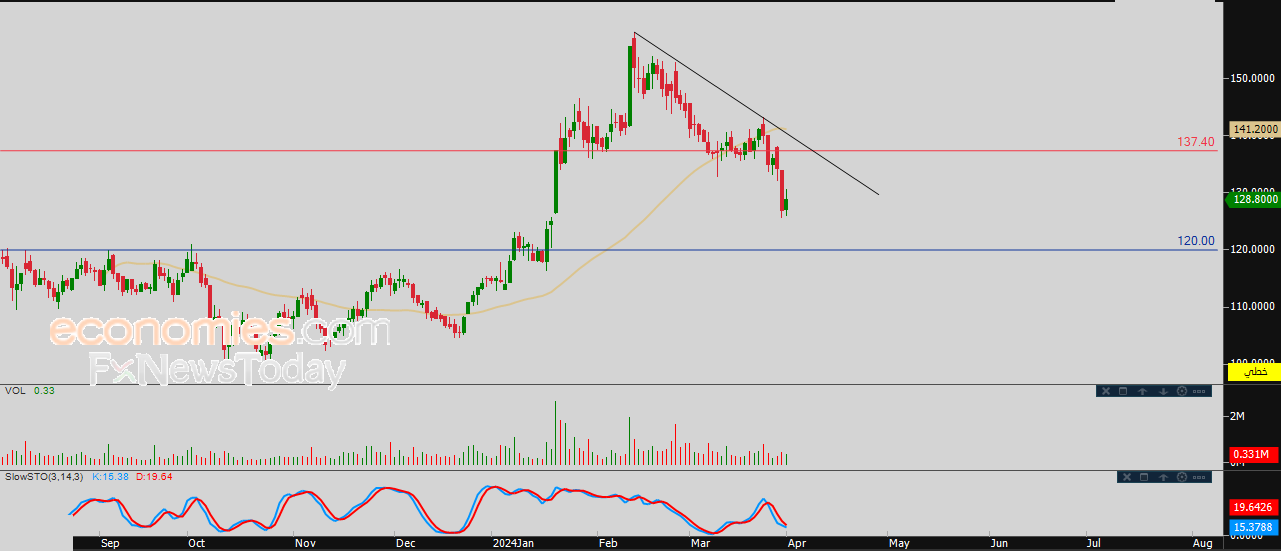
Task: Select the 141.2000 price label
Action: click(1254, 129)
